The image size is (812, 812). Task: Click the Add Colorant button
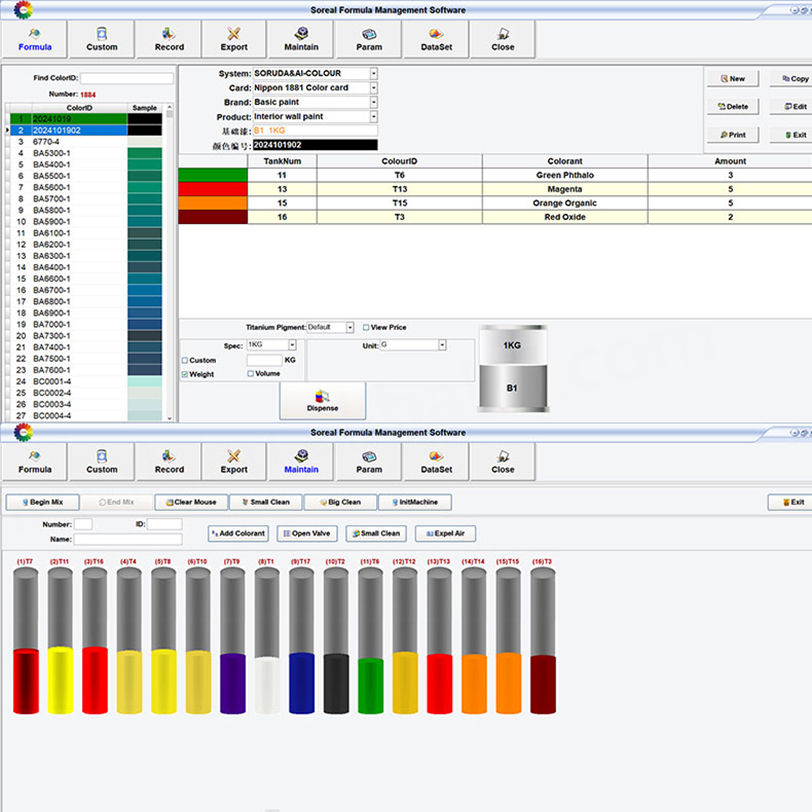[x=239, y=534]
